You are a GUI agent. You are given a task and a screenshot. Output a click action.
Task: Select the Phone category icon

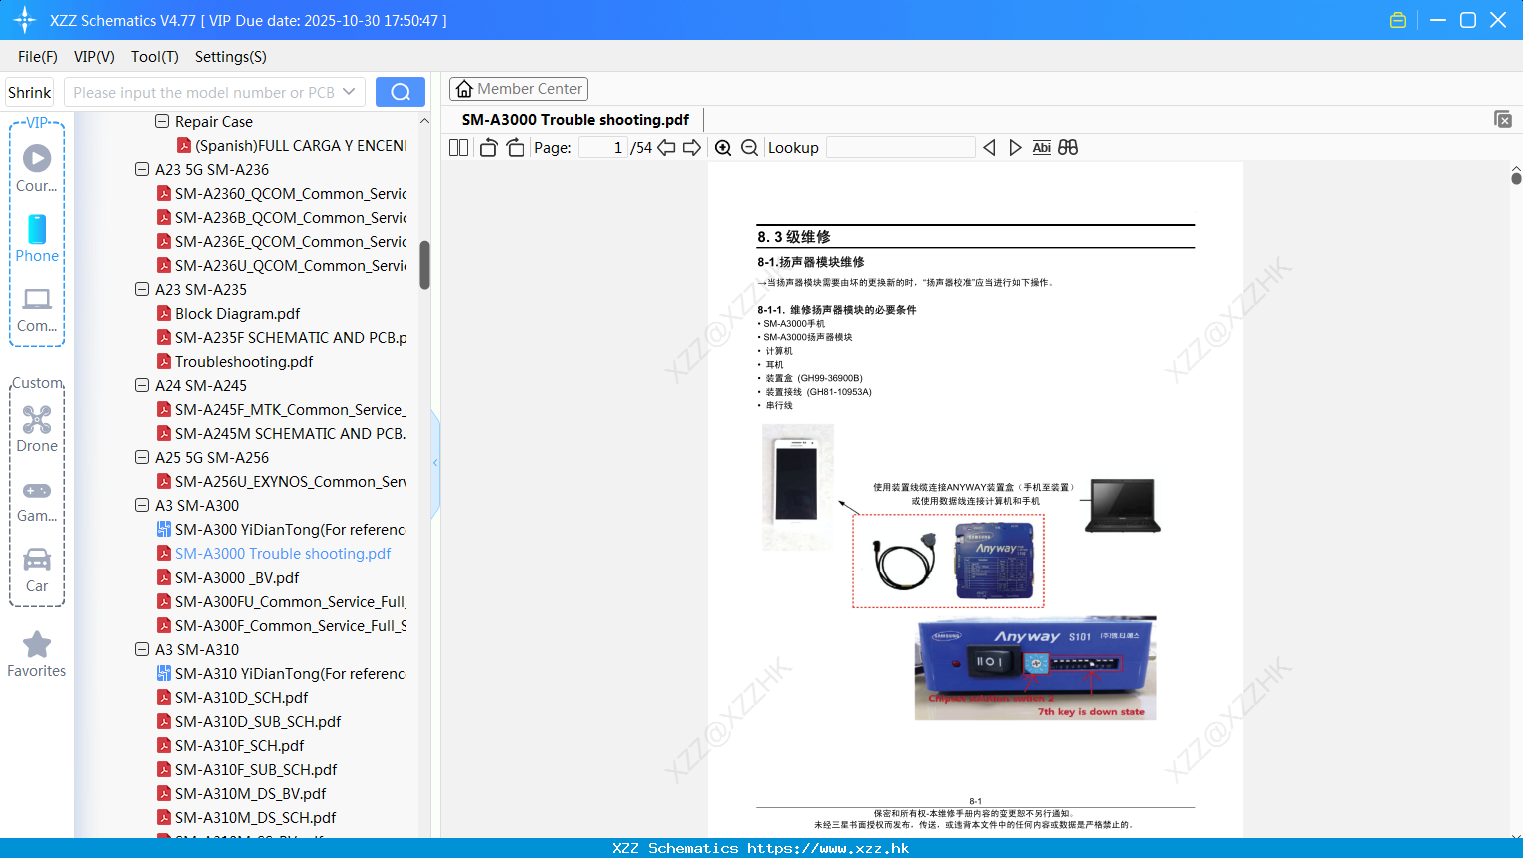37,238
